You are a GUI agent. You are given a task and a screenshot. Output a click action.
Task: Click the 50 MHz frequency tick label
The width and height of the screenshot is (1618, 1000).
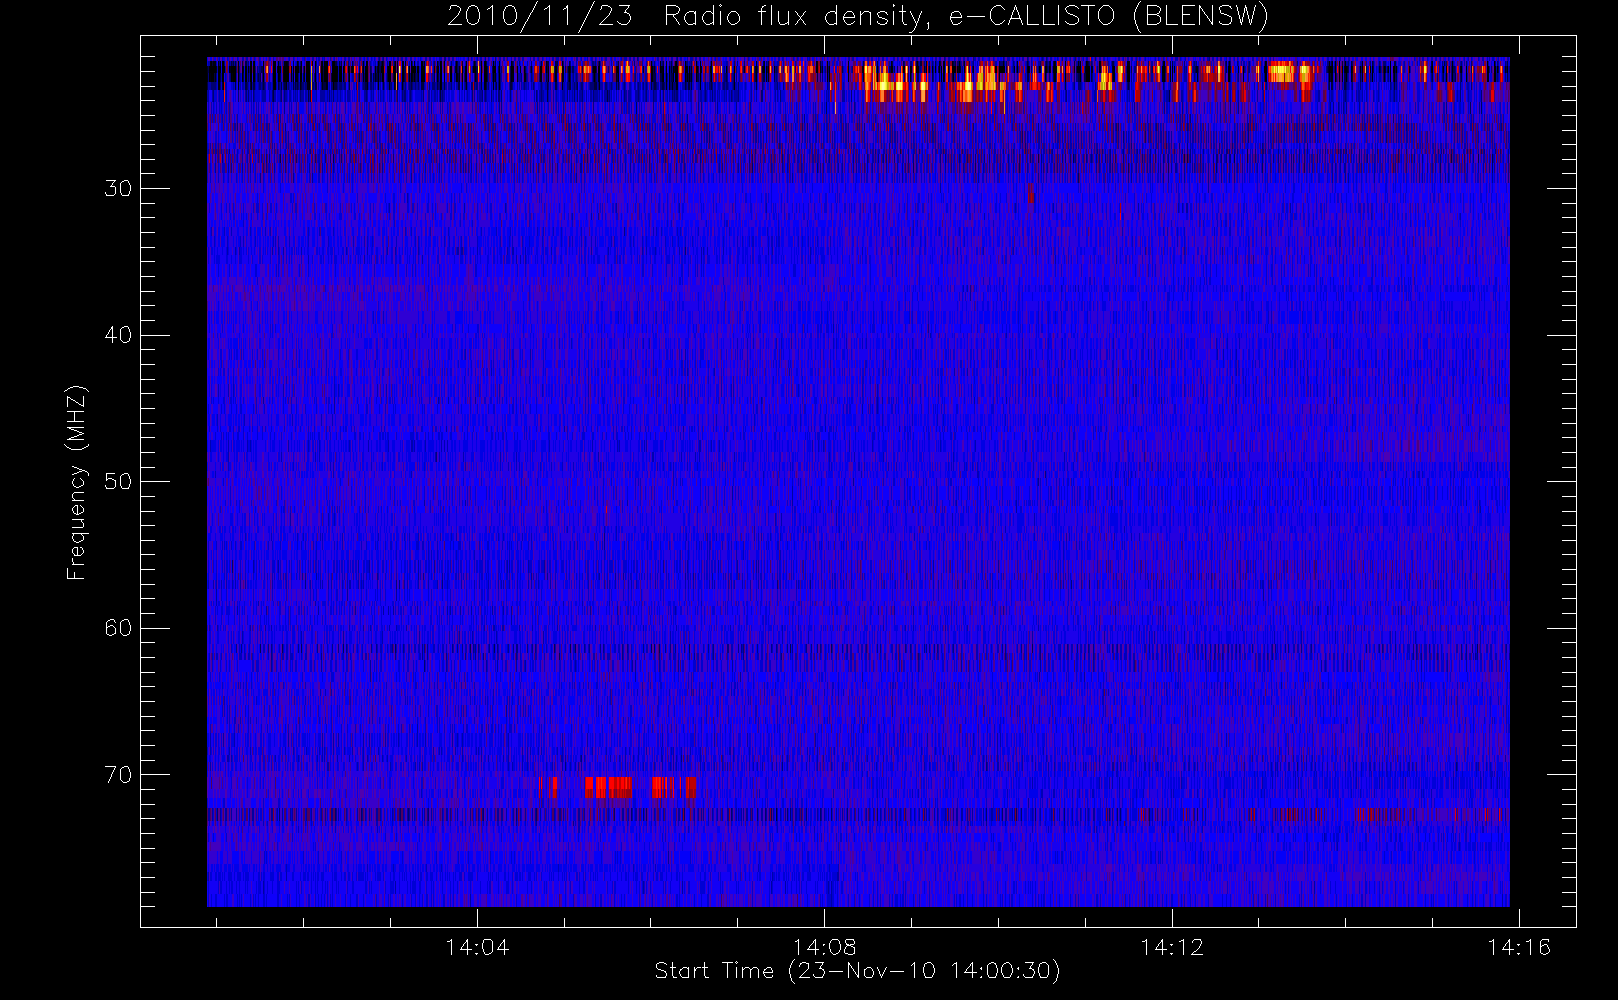[118, 481]
